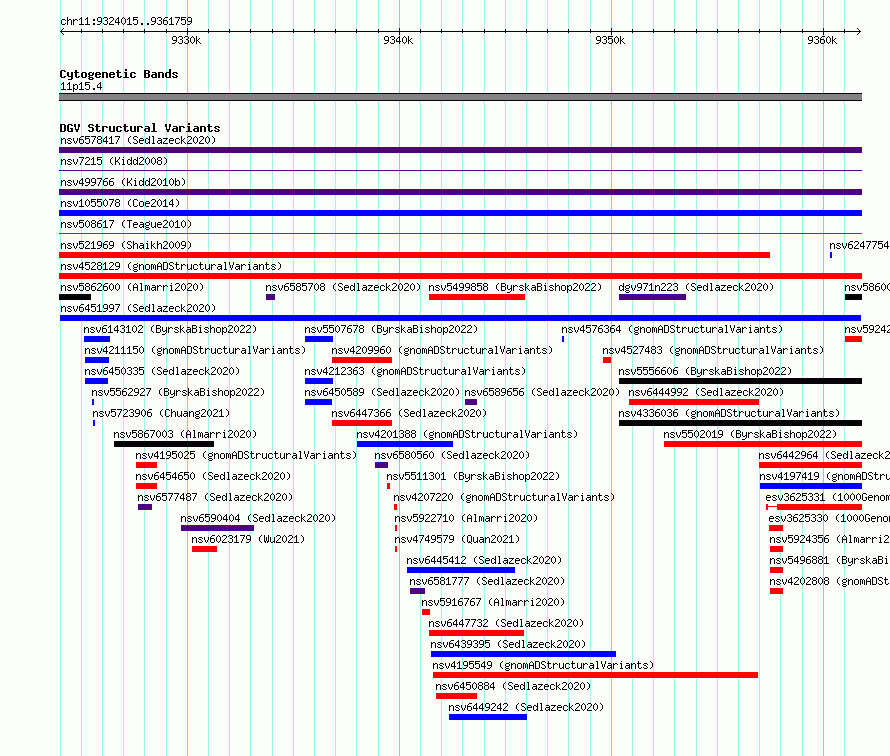Image resolution: width=890 pixels, height=756 pixels.
Task: Open the nsv6444992 (Sedlazeck2020) label
Action: 706,392
